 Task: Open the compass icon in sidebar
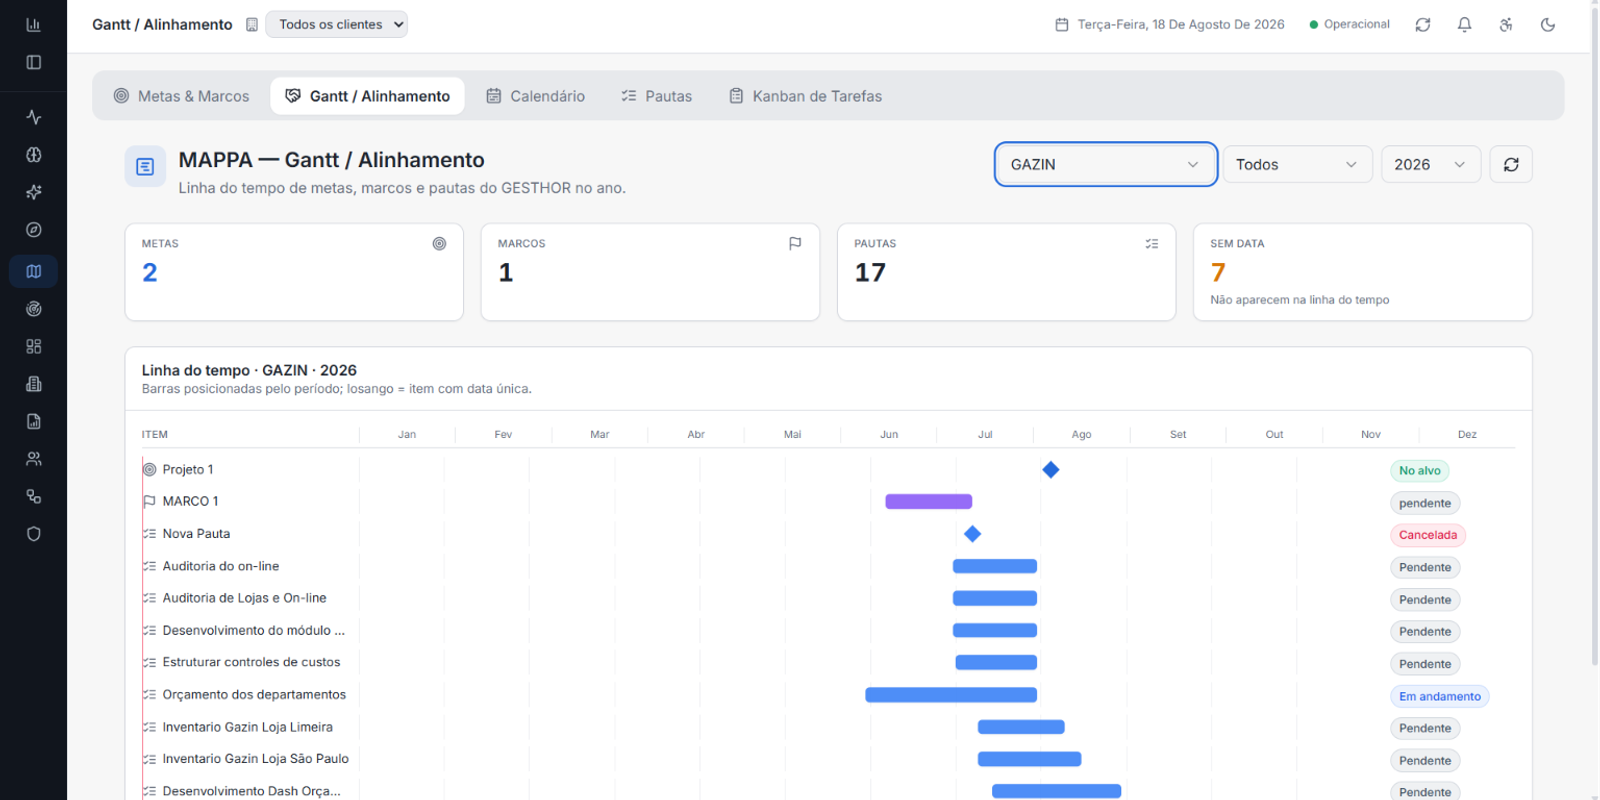pos(33,230)
